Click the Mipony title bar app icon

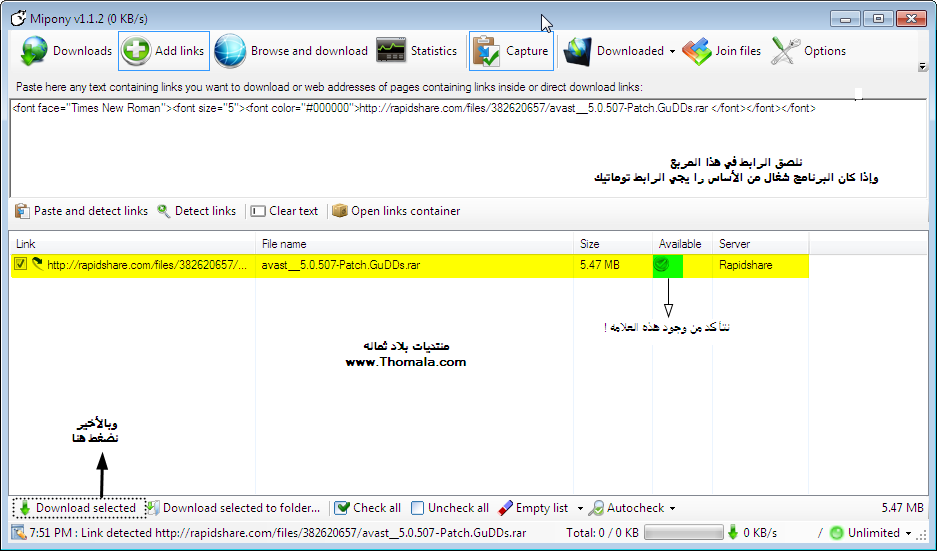point(19,19)
